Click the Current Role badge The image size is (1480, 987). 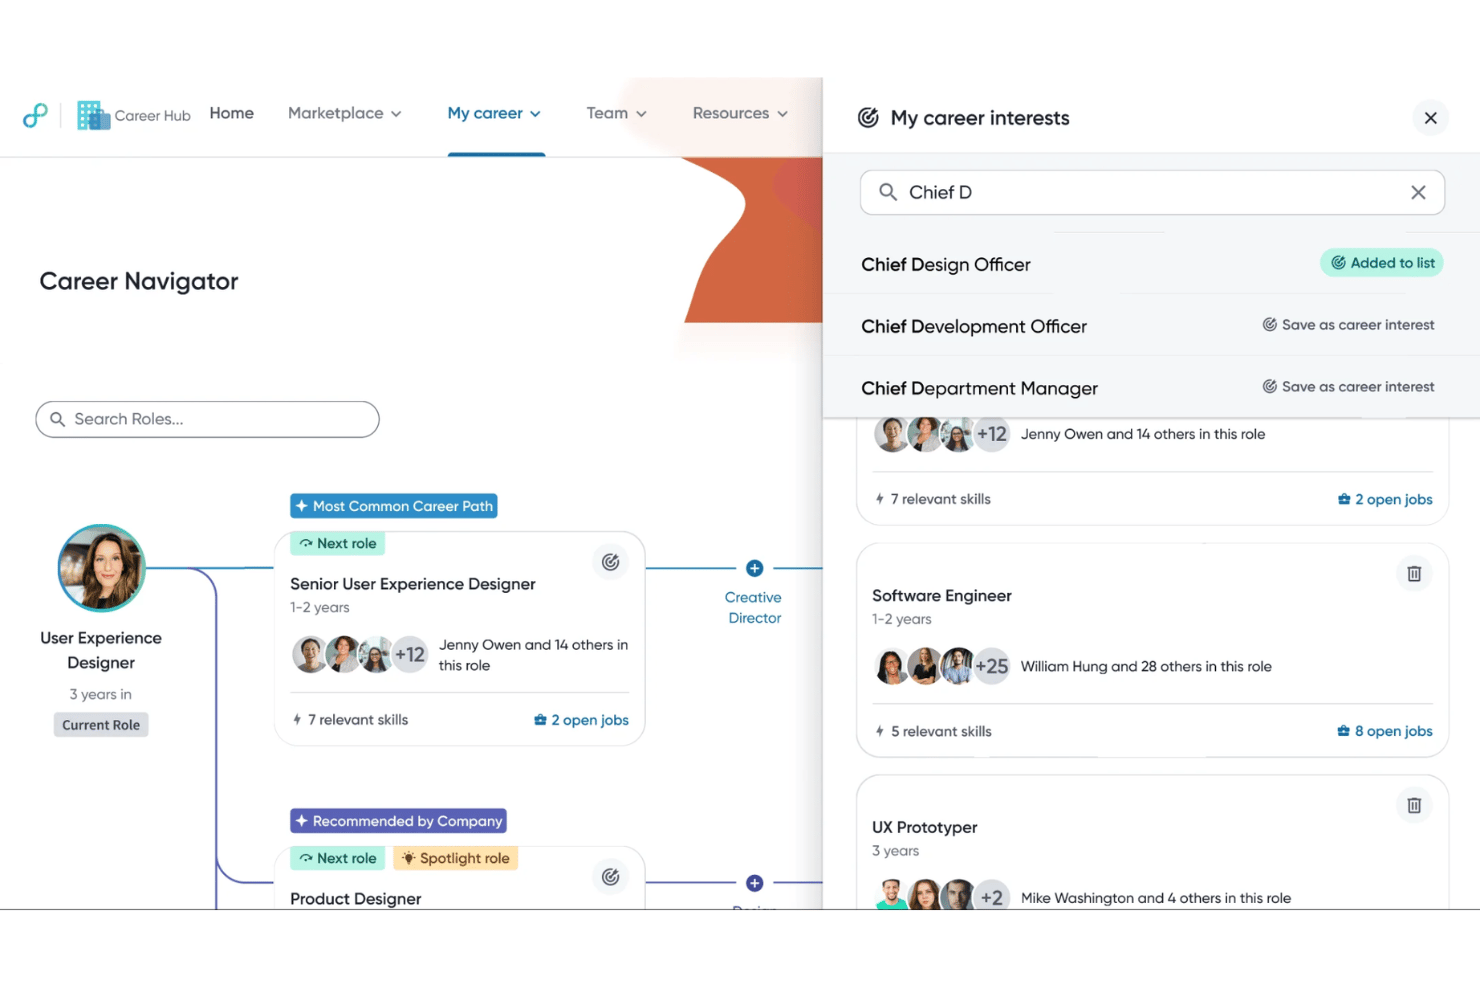pos(101,725)
